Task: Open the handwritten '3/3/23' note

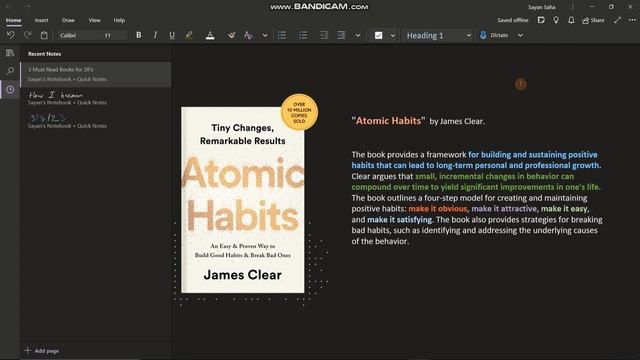Action: (96, 121)
